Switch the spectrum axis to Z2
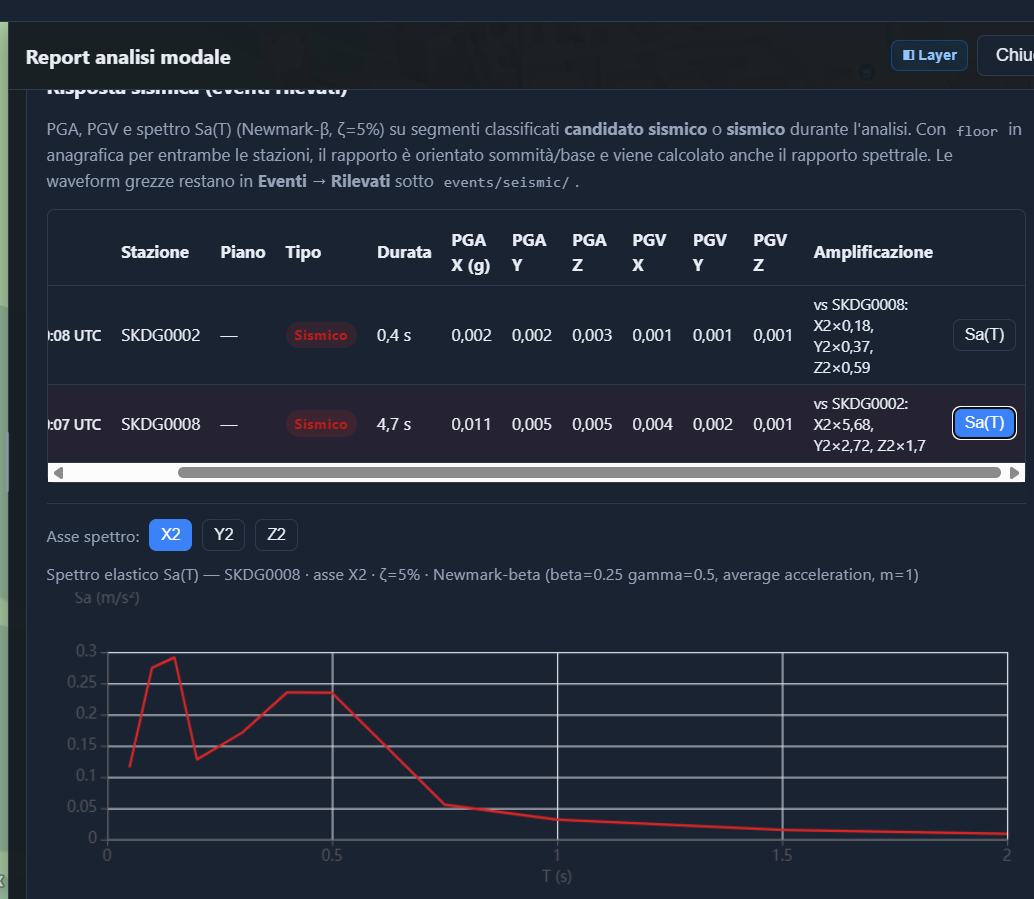 [x=276, y=535]
